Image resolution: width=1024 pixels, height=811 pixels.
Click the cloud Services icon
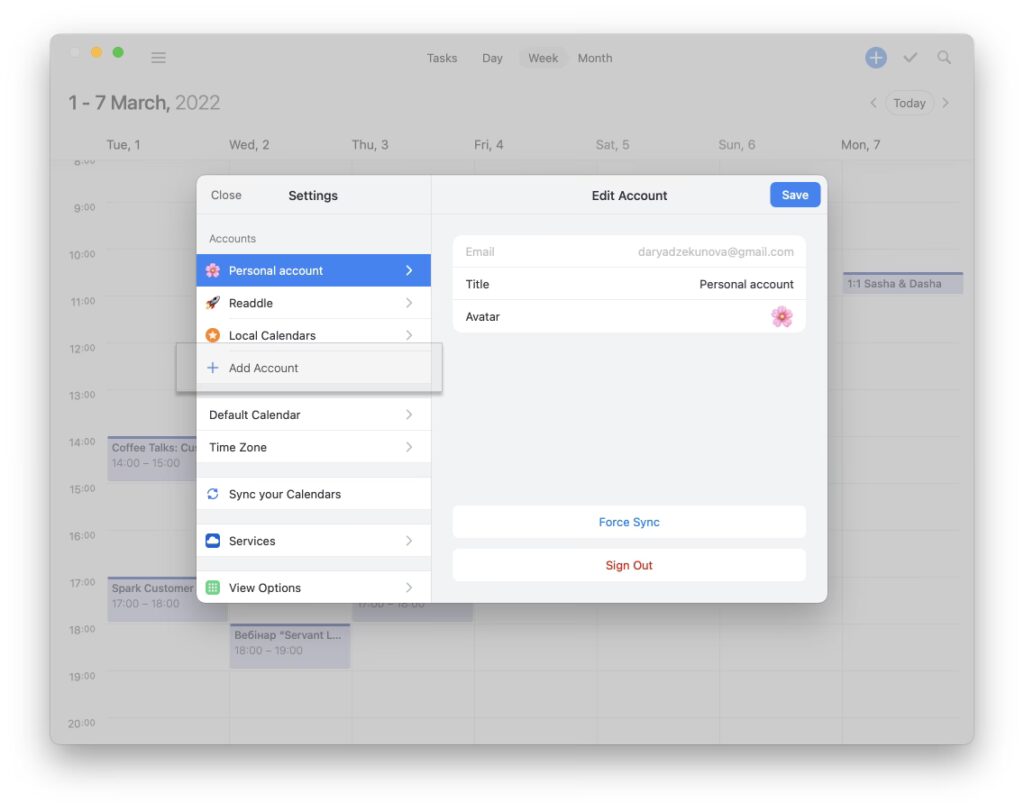pyautogui.click(x=213, y=541)
